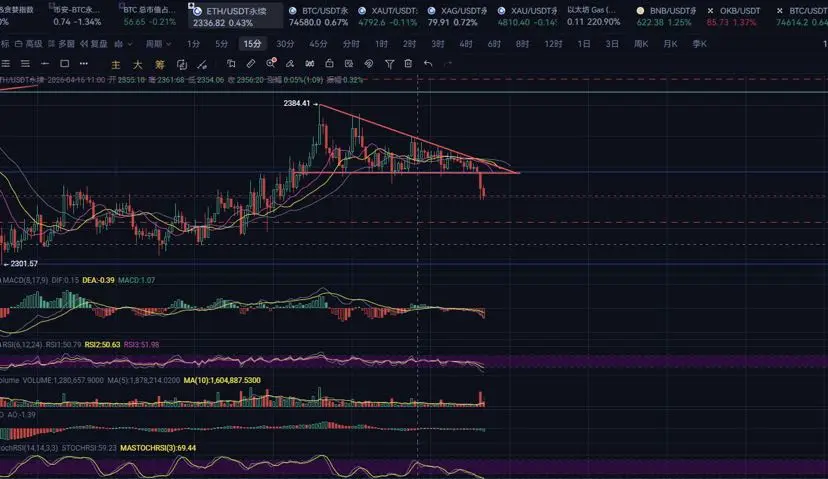Screen dimensions: 828x479
Task: Click the edit image screenshot icon
Action: pyautogui.click(x=349, y=64)
